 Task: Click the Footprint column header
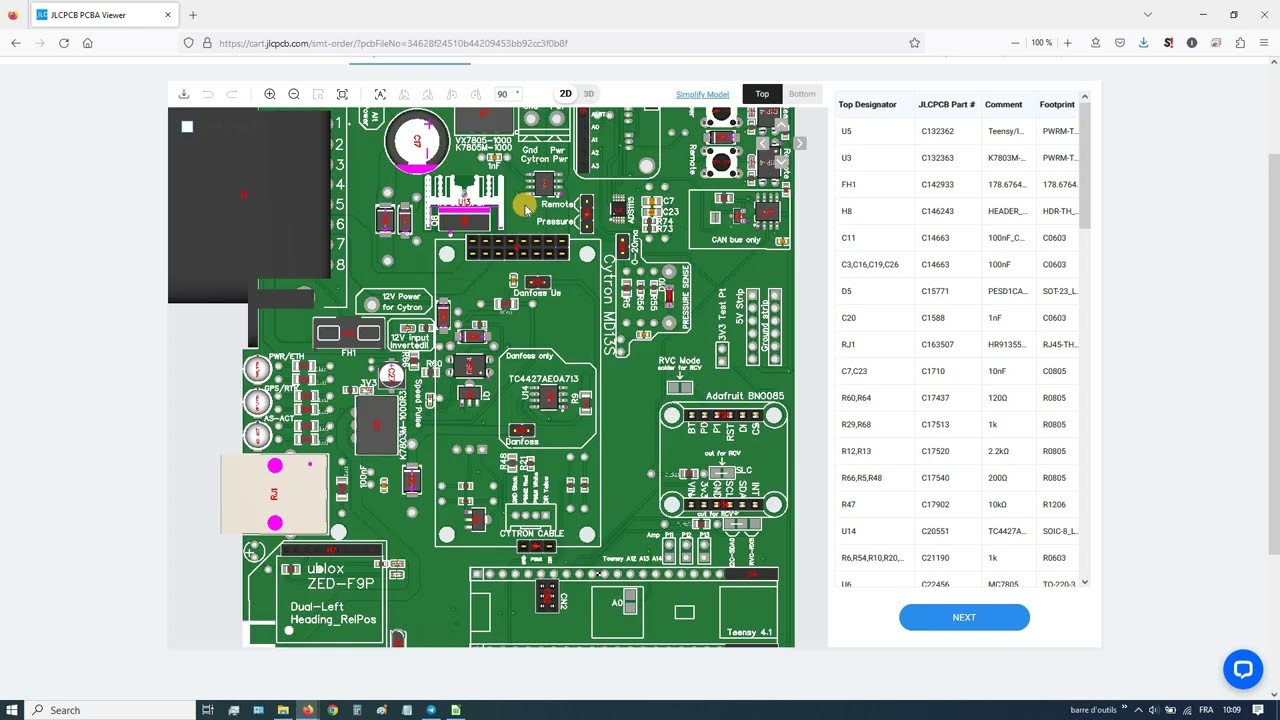point(1057,104)
